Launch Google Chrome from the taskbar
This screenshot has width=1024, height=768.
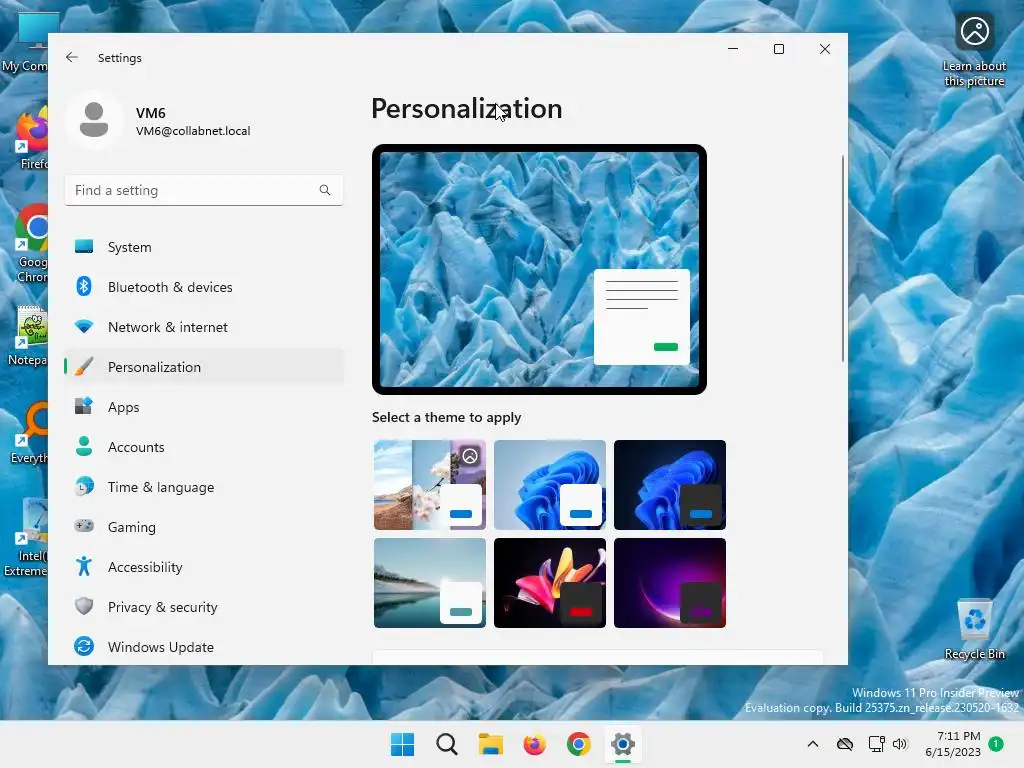[x=579, y=744]
